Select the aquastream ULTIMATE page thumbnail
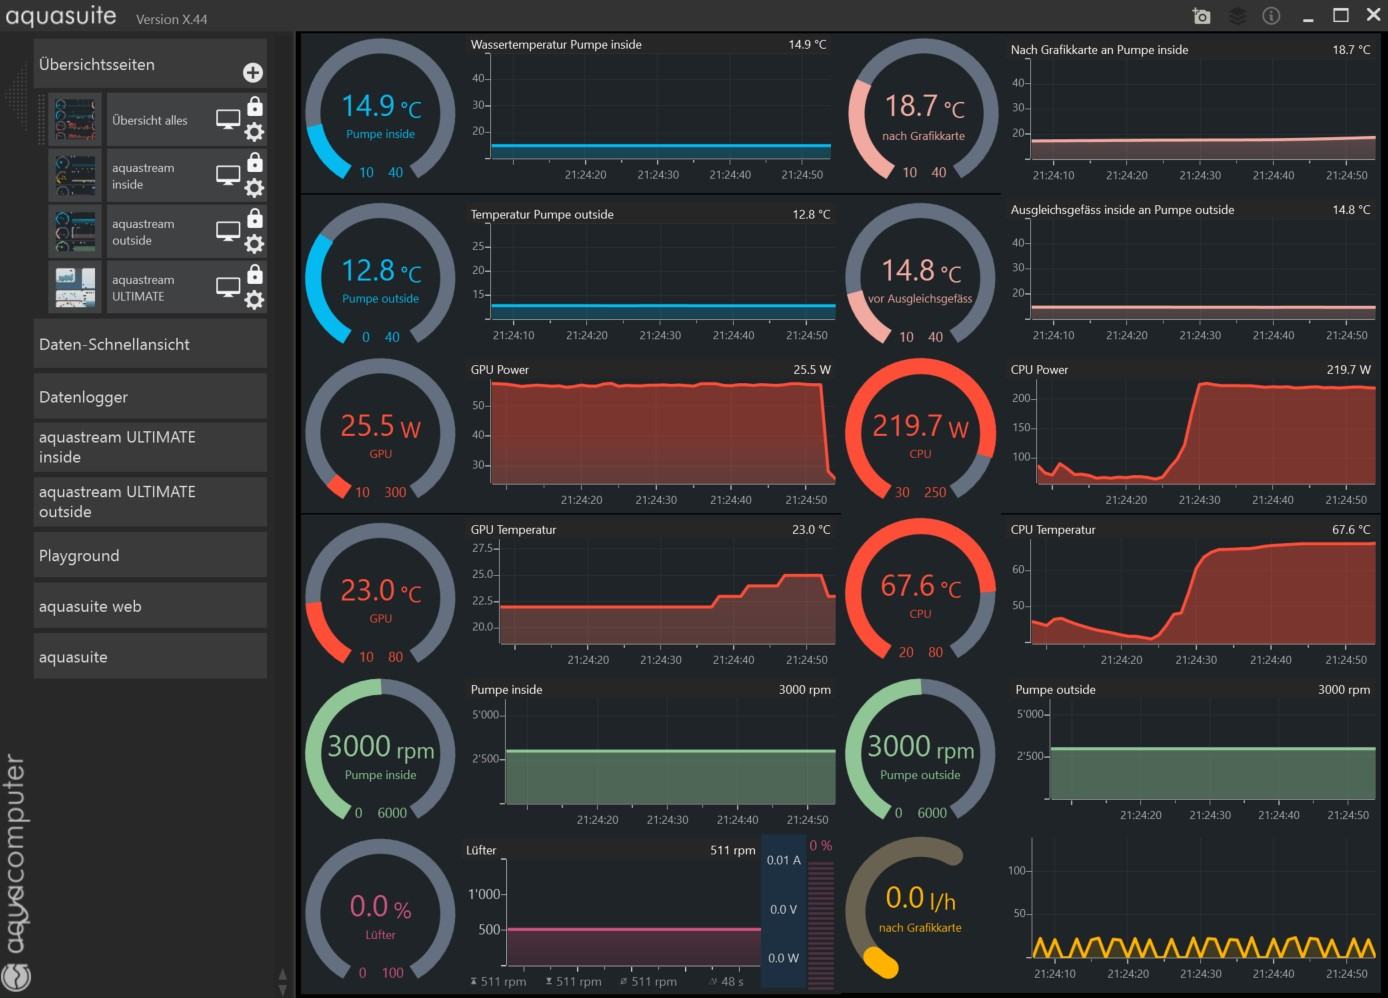Viewport: 1388px width, 998px height. 76,288
